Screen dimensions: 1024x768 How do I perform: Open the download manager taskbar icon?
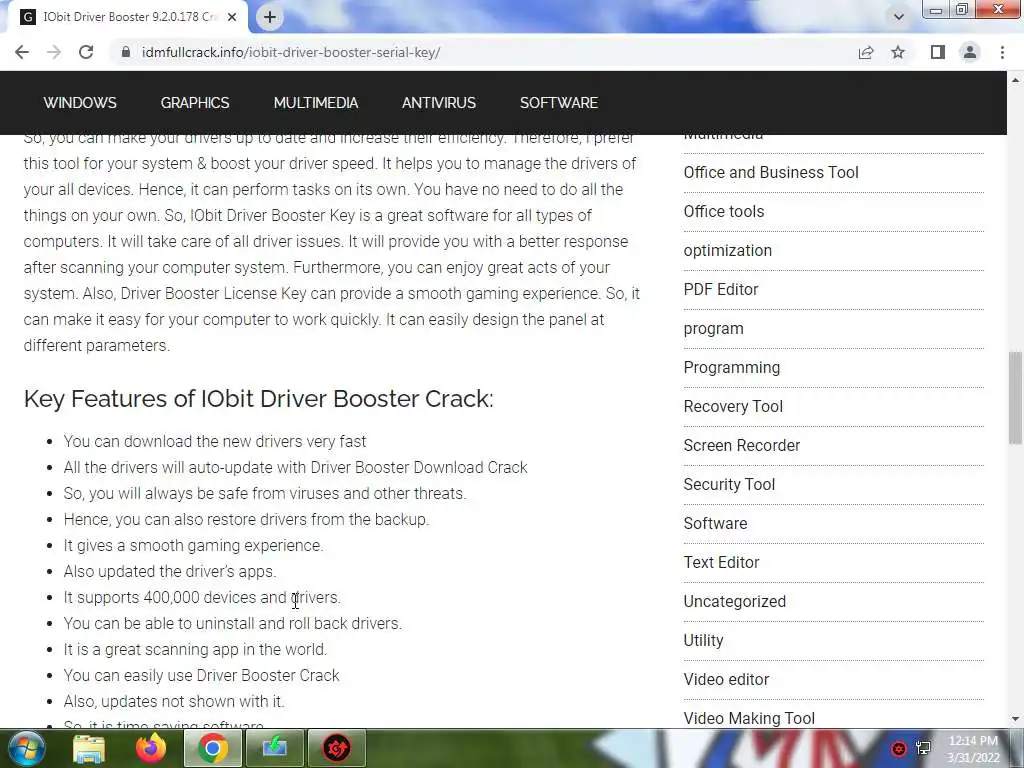(275, 748)
